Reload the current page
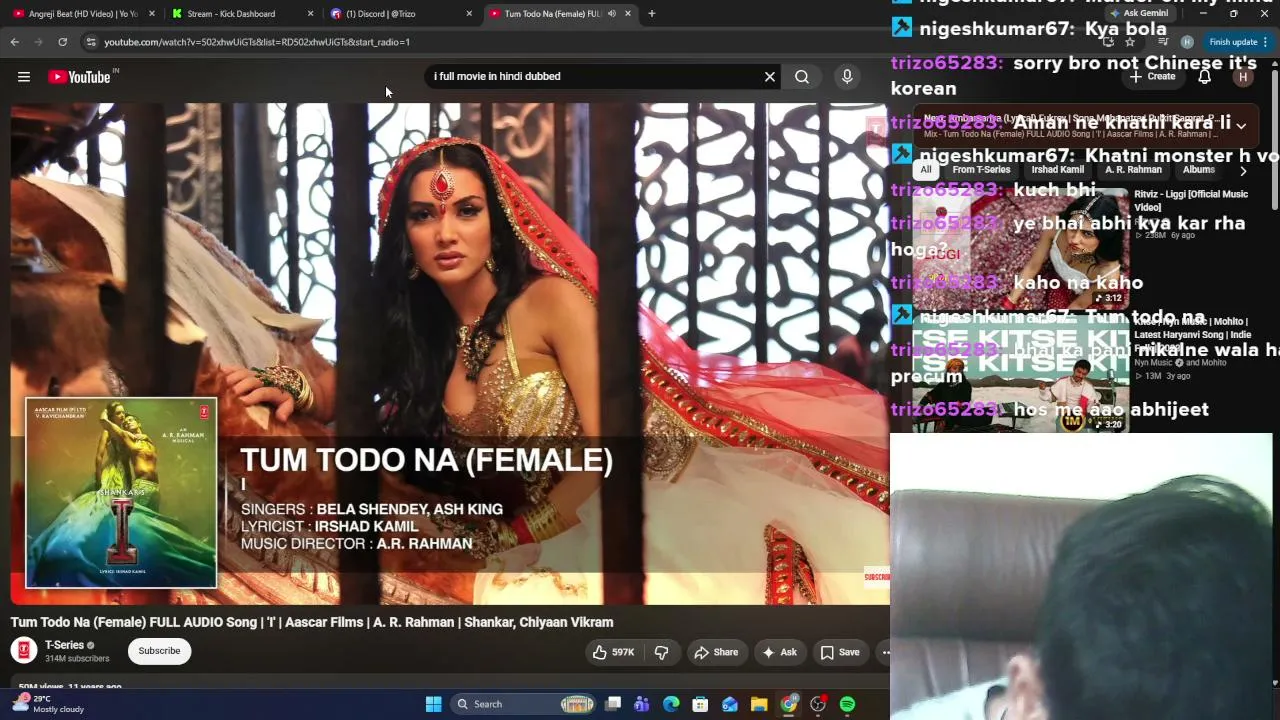Screen dimensions: 1280x720 click(62, 42)
